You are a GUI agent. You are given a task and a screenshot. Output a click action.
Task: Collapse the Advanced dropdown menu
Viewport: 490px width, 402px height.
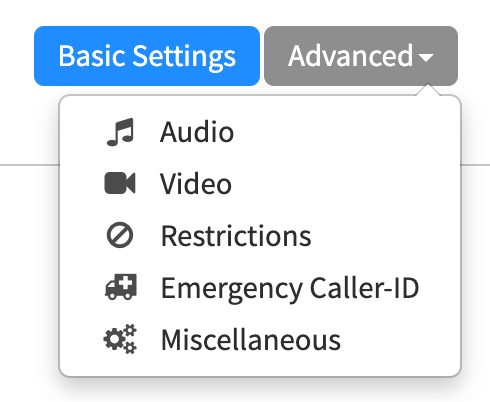click(361, 56)
